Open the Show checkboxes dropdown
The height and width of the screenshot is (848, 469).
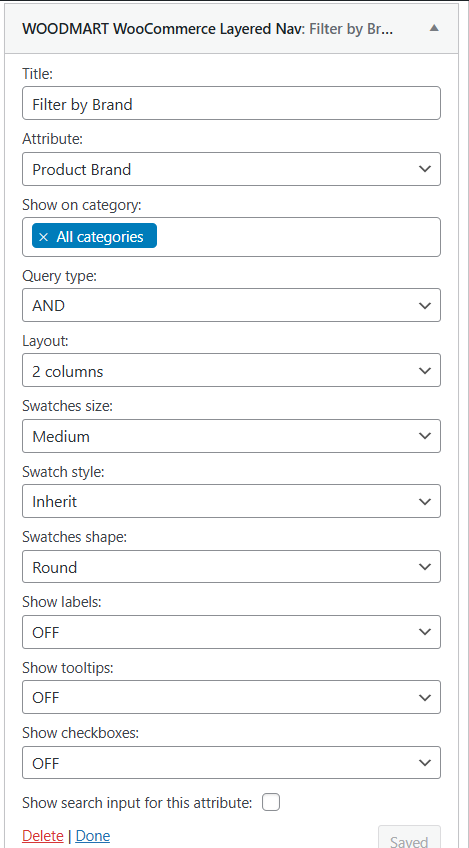(232, 763)
